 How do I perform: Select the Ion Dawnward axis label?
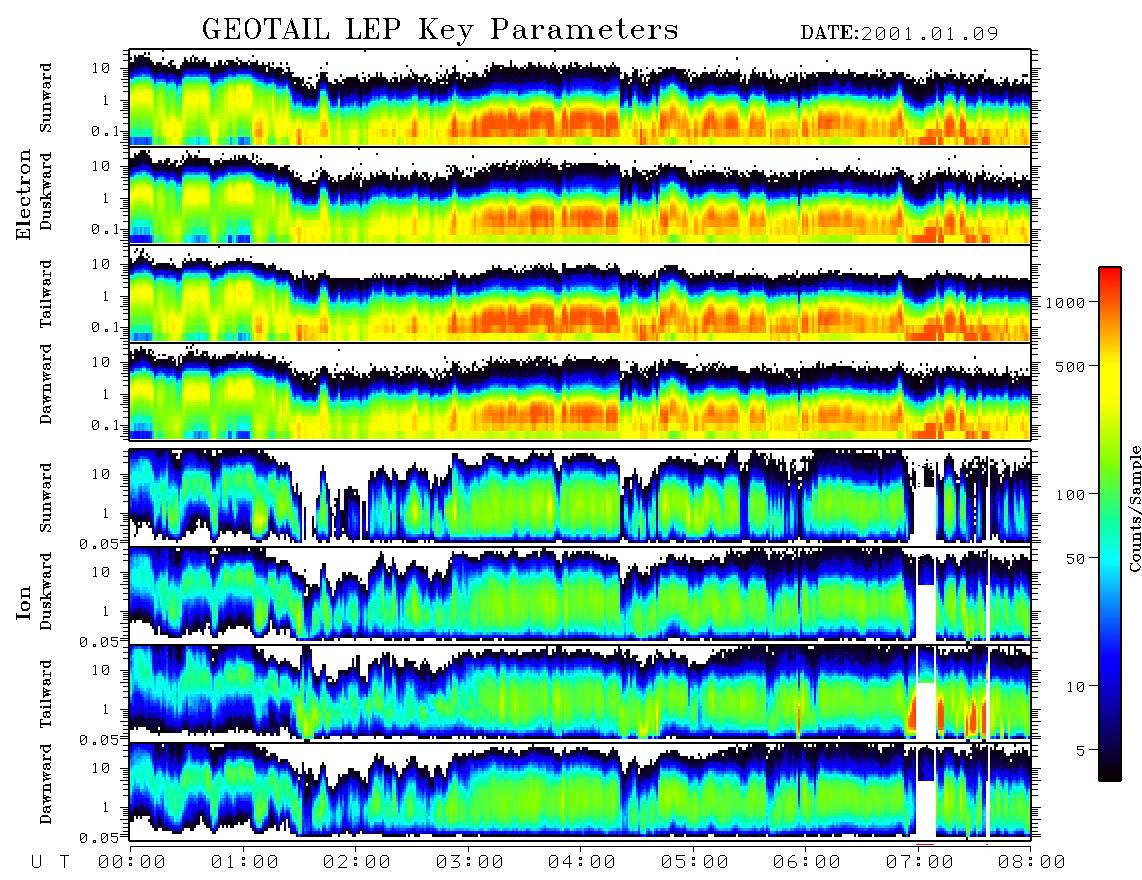pos(46,784)
